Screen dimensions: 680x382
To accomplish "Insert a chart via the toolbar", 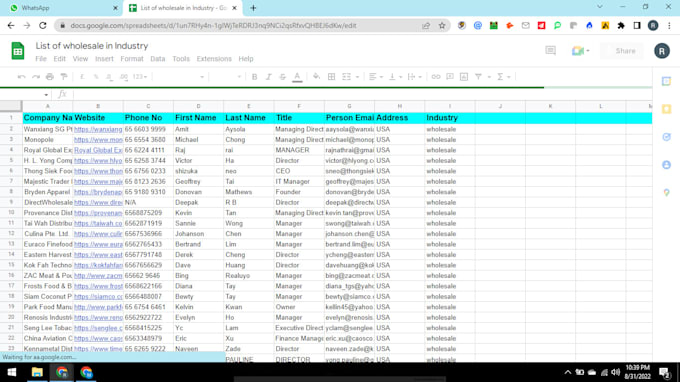I will 464,77.
